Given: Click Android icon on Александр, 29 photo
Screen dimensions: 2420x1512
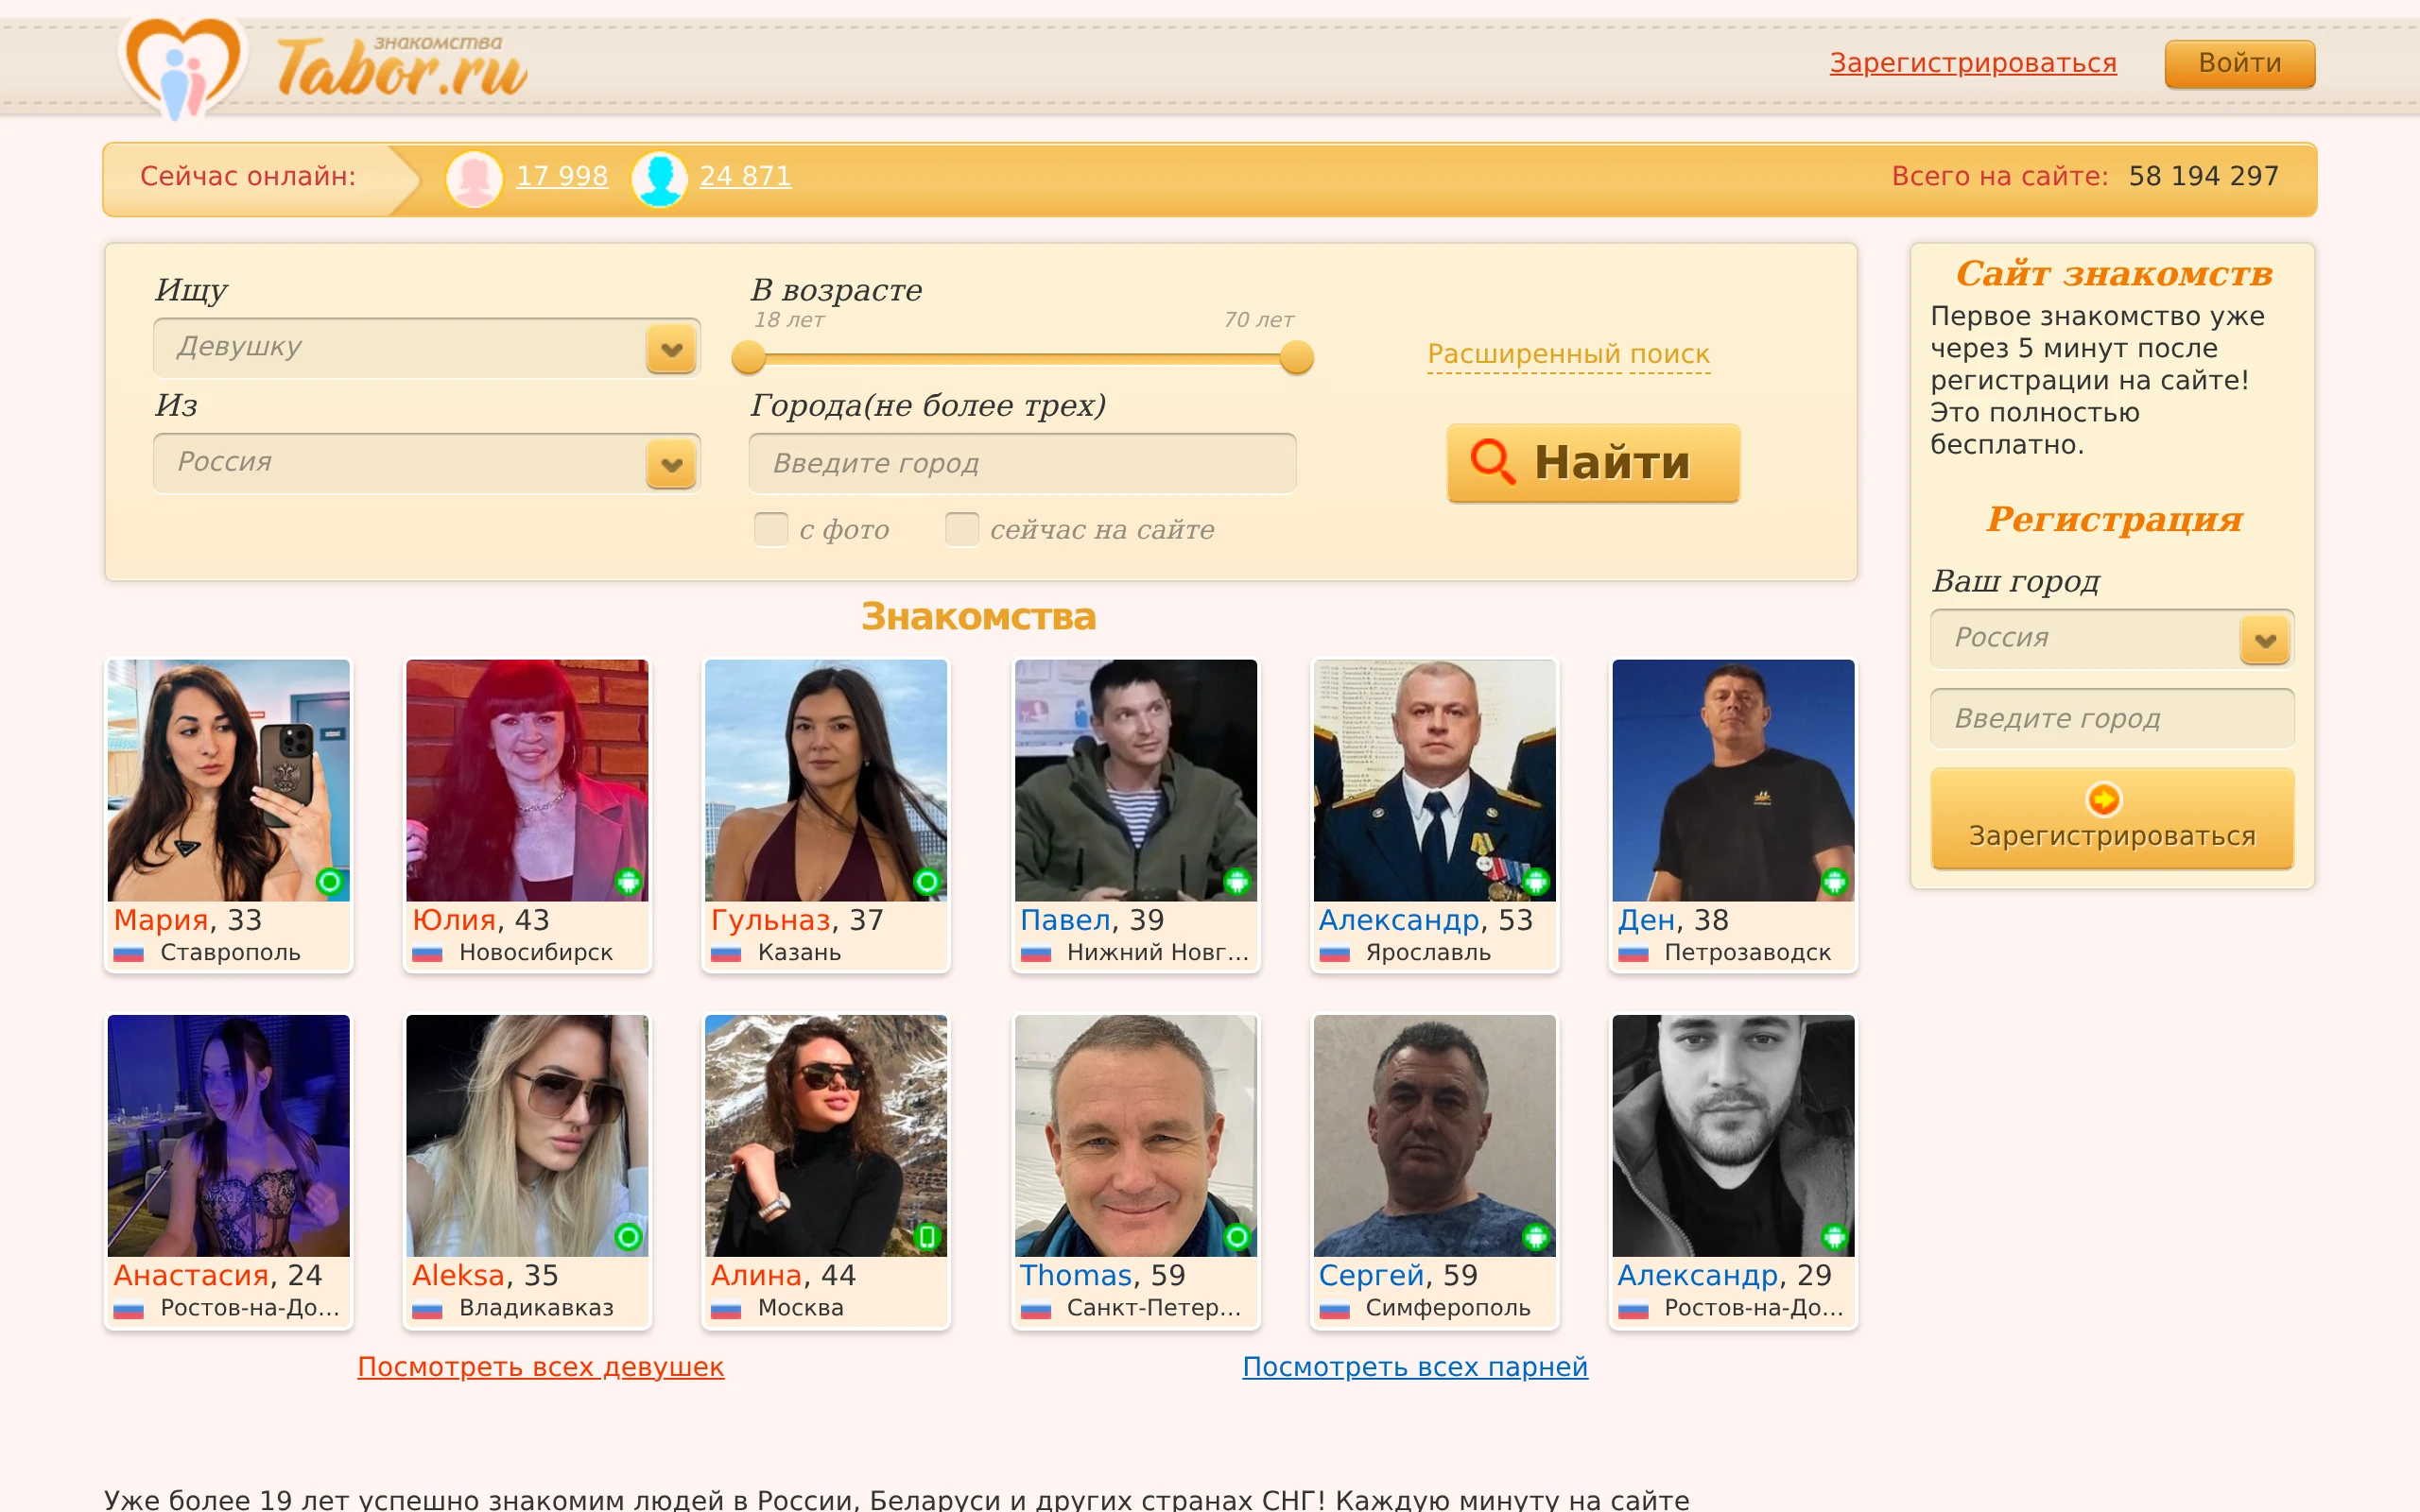Looking at the screenshot, I should 1834,1237.
